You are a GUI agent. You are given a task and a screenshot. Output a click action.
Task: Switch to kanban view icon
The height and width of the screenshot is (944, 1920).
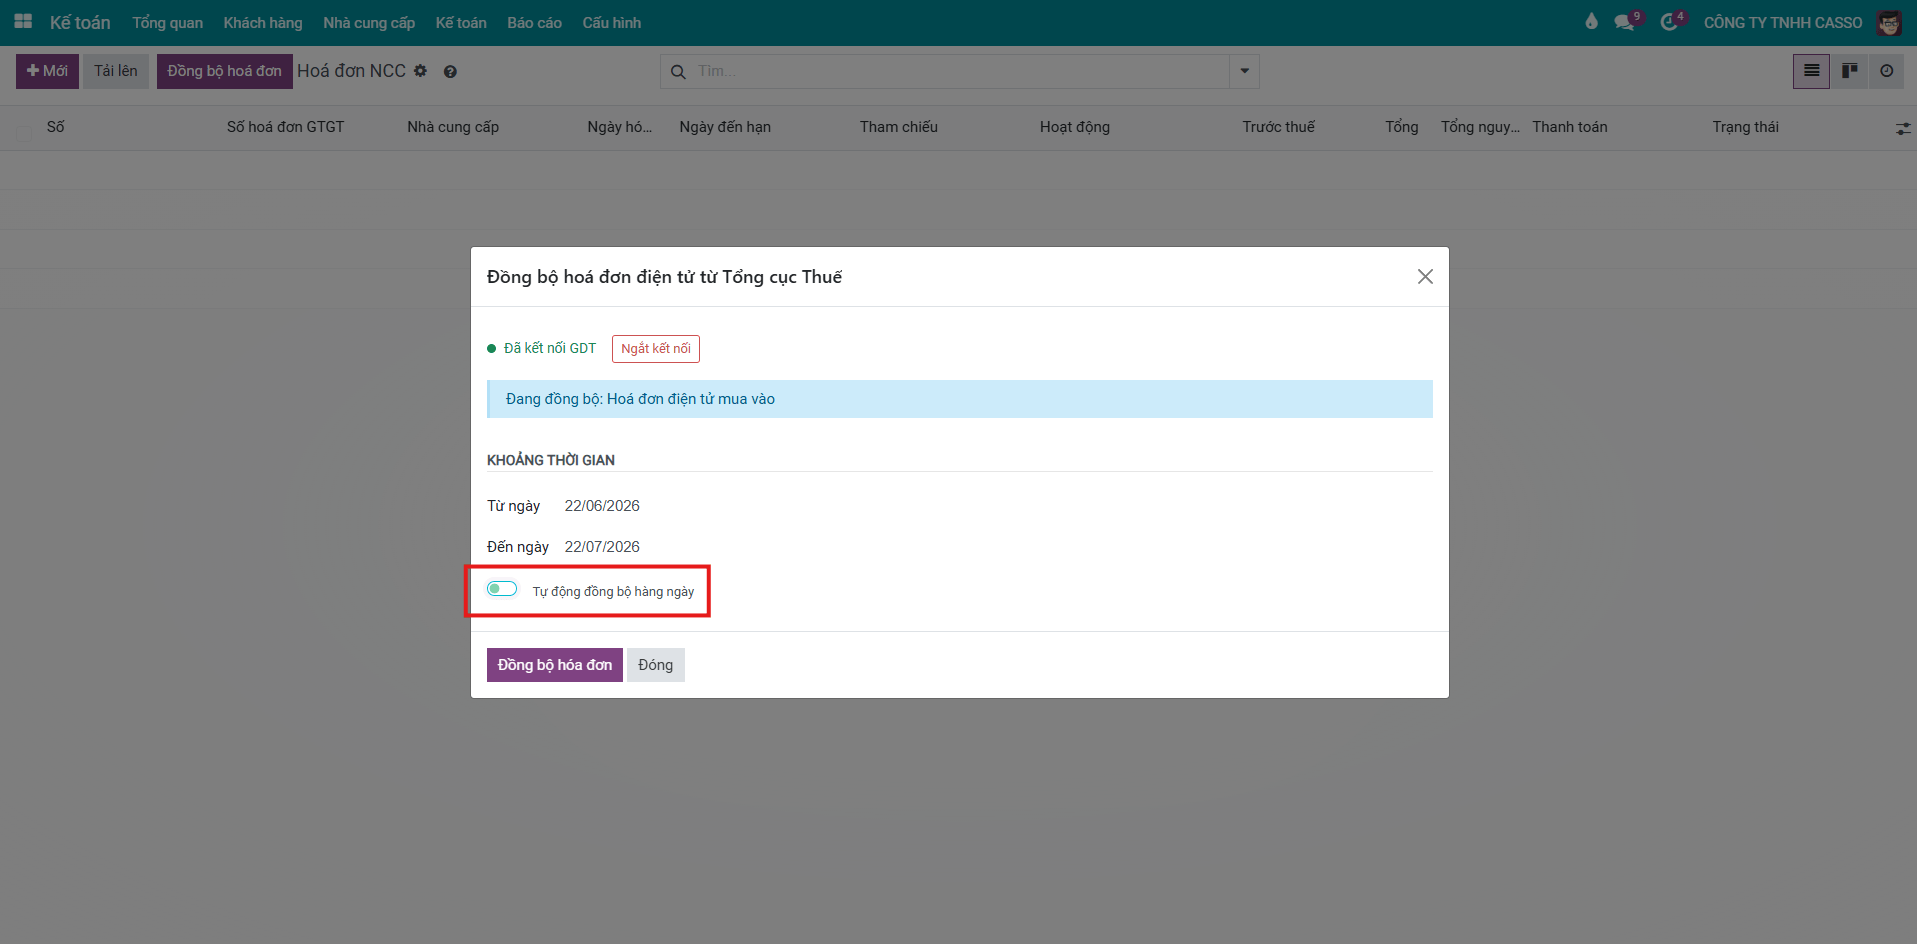[1849, 71]
